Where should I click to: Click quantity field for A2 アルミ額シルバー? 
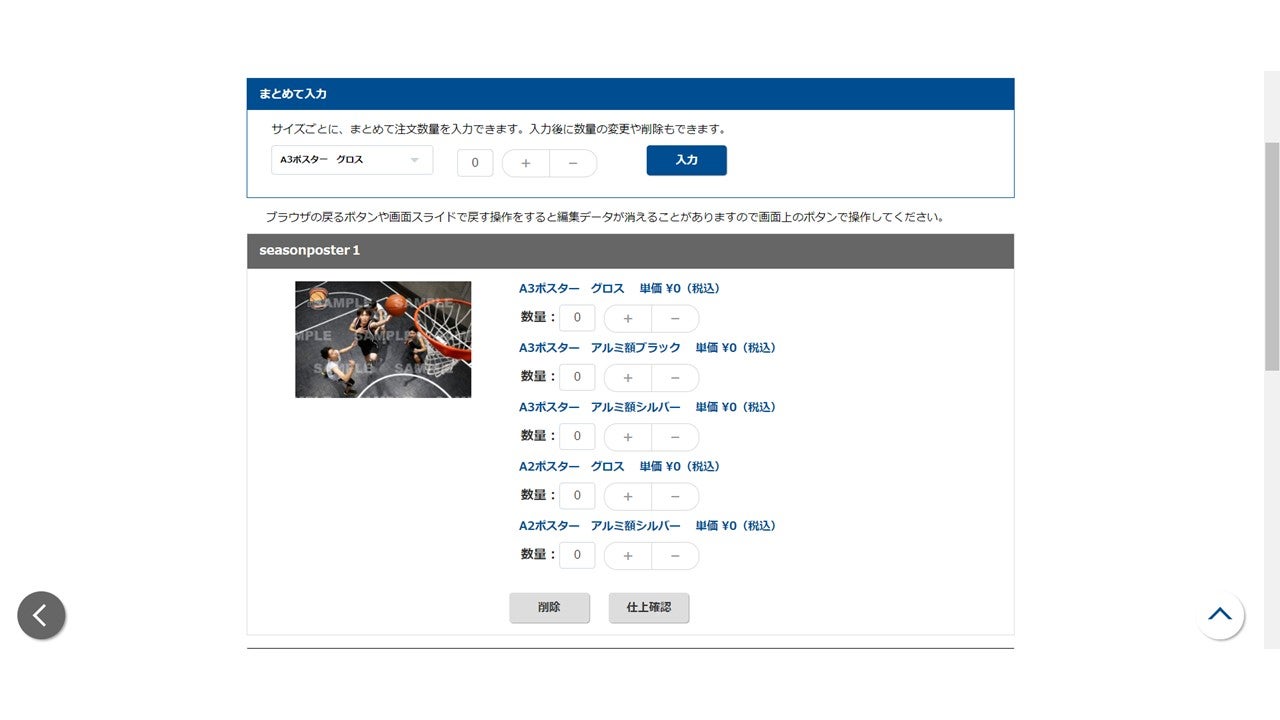[577, 554]
